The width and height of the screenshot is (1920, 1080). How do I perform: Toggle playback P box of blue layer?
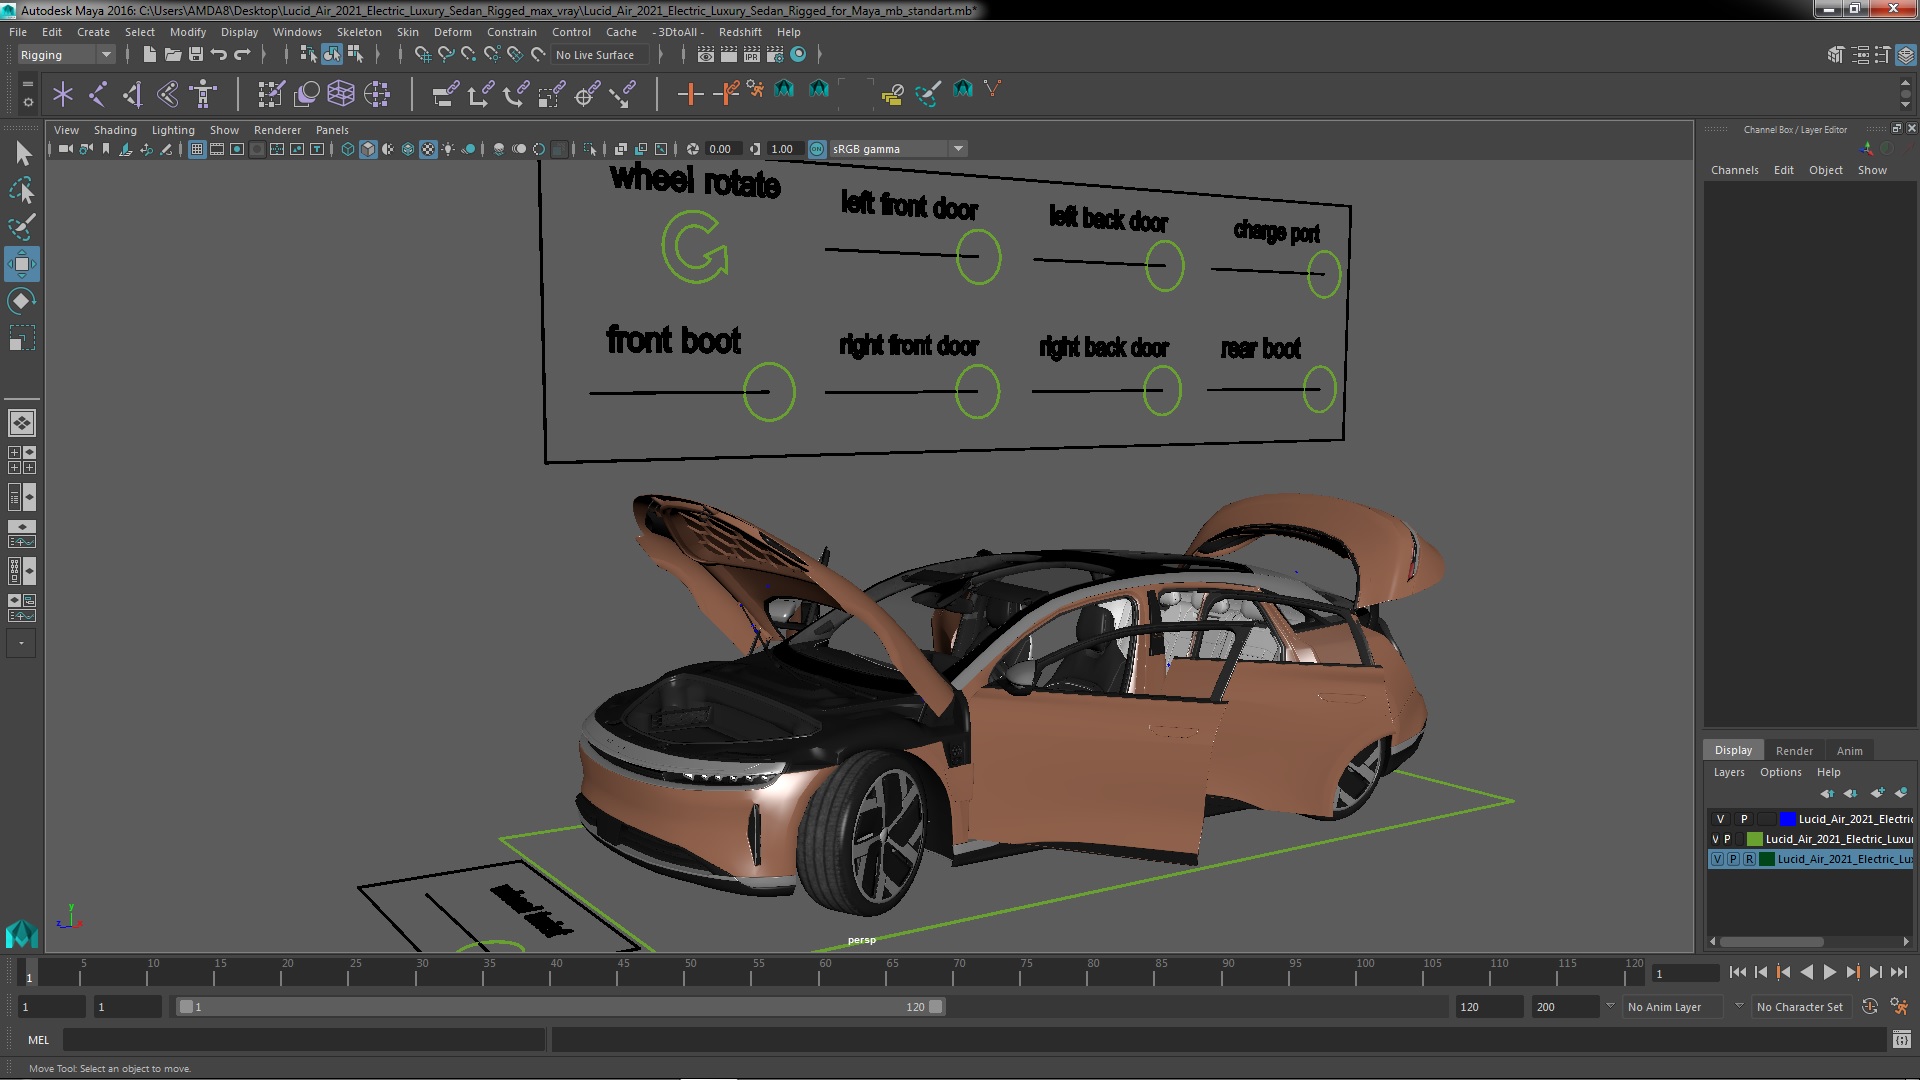pos(1744,819)
